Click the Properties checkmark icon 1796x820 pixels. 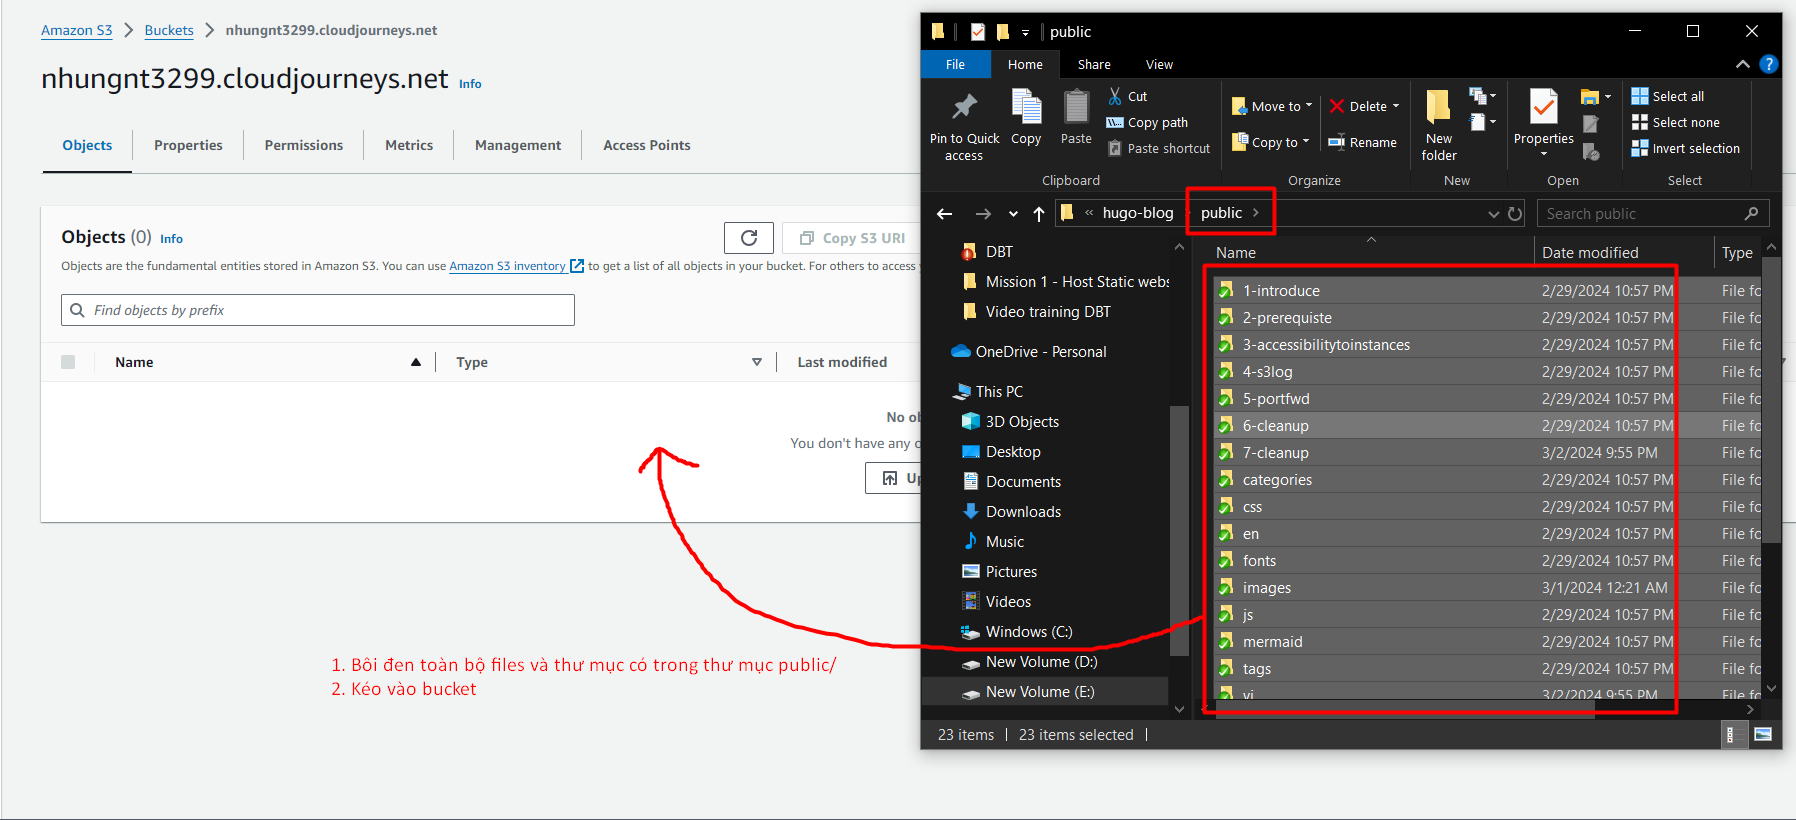[x=1543, y=107]
